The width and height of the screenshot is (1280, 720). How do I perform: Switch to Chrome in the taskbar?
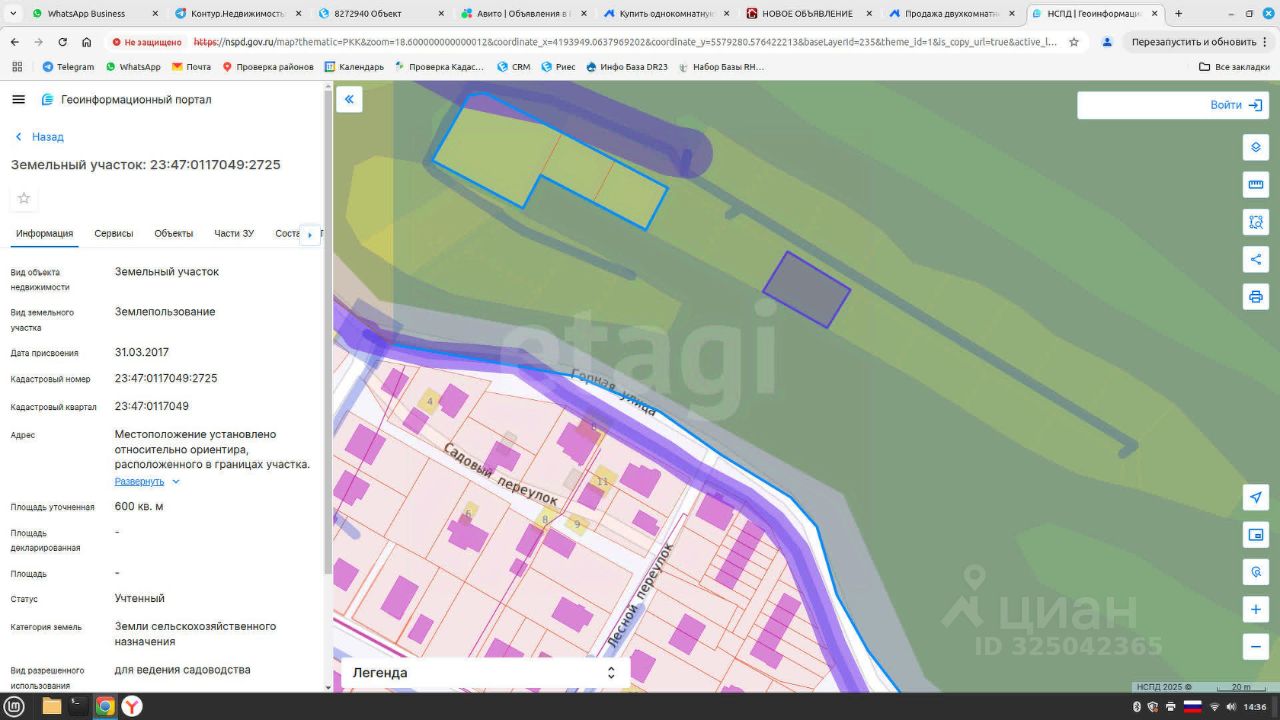pos(104,706)
